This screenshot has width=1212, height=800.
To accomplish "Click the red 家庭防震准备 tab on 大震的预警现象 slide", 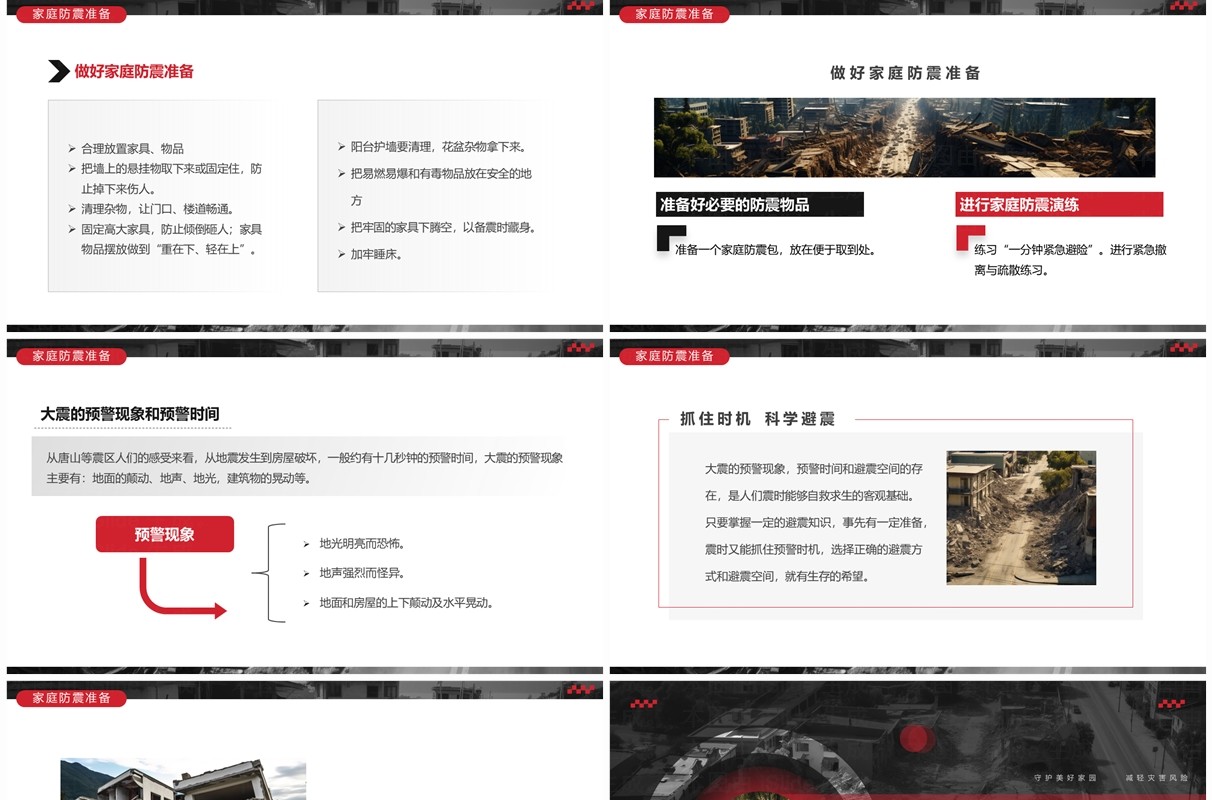I will 71,356.
